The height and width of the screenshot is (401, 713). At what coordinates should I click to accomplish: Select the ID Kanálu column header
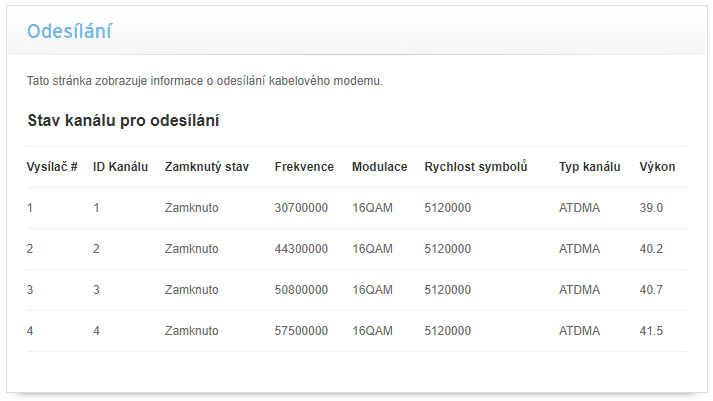[x=120, y=167]
